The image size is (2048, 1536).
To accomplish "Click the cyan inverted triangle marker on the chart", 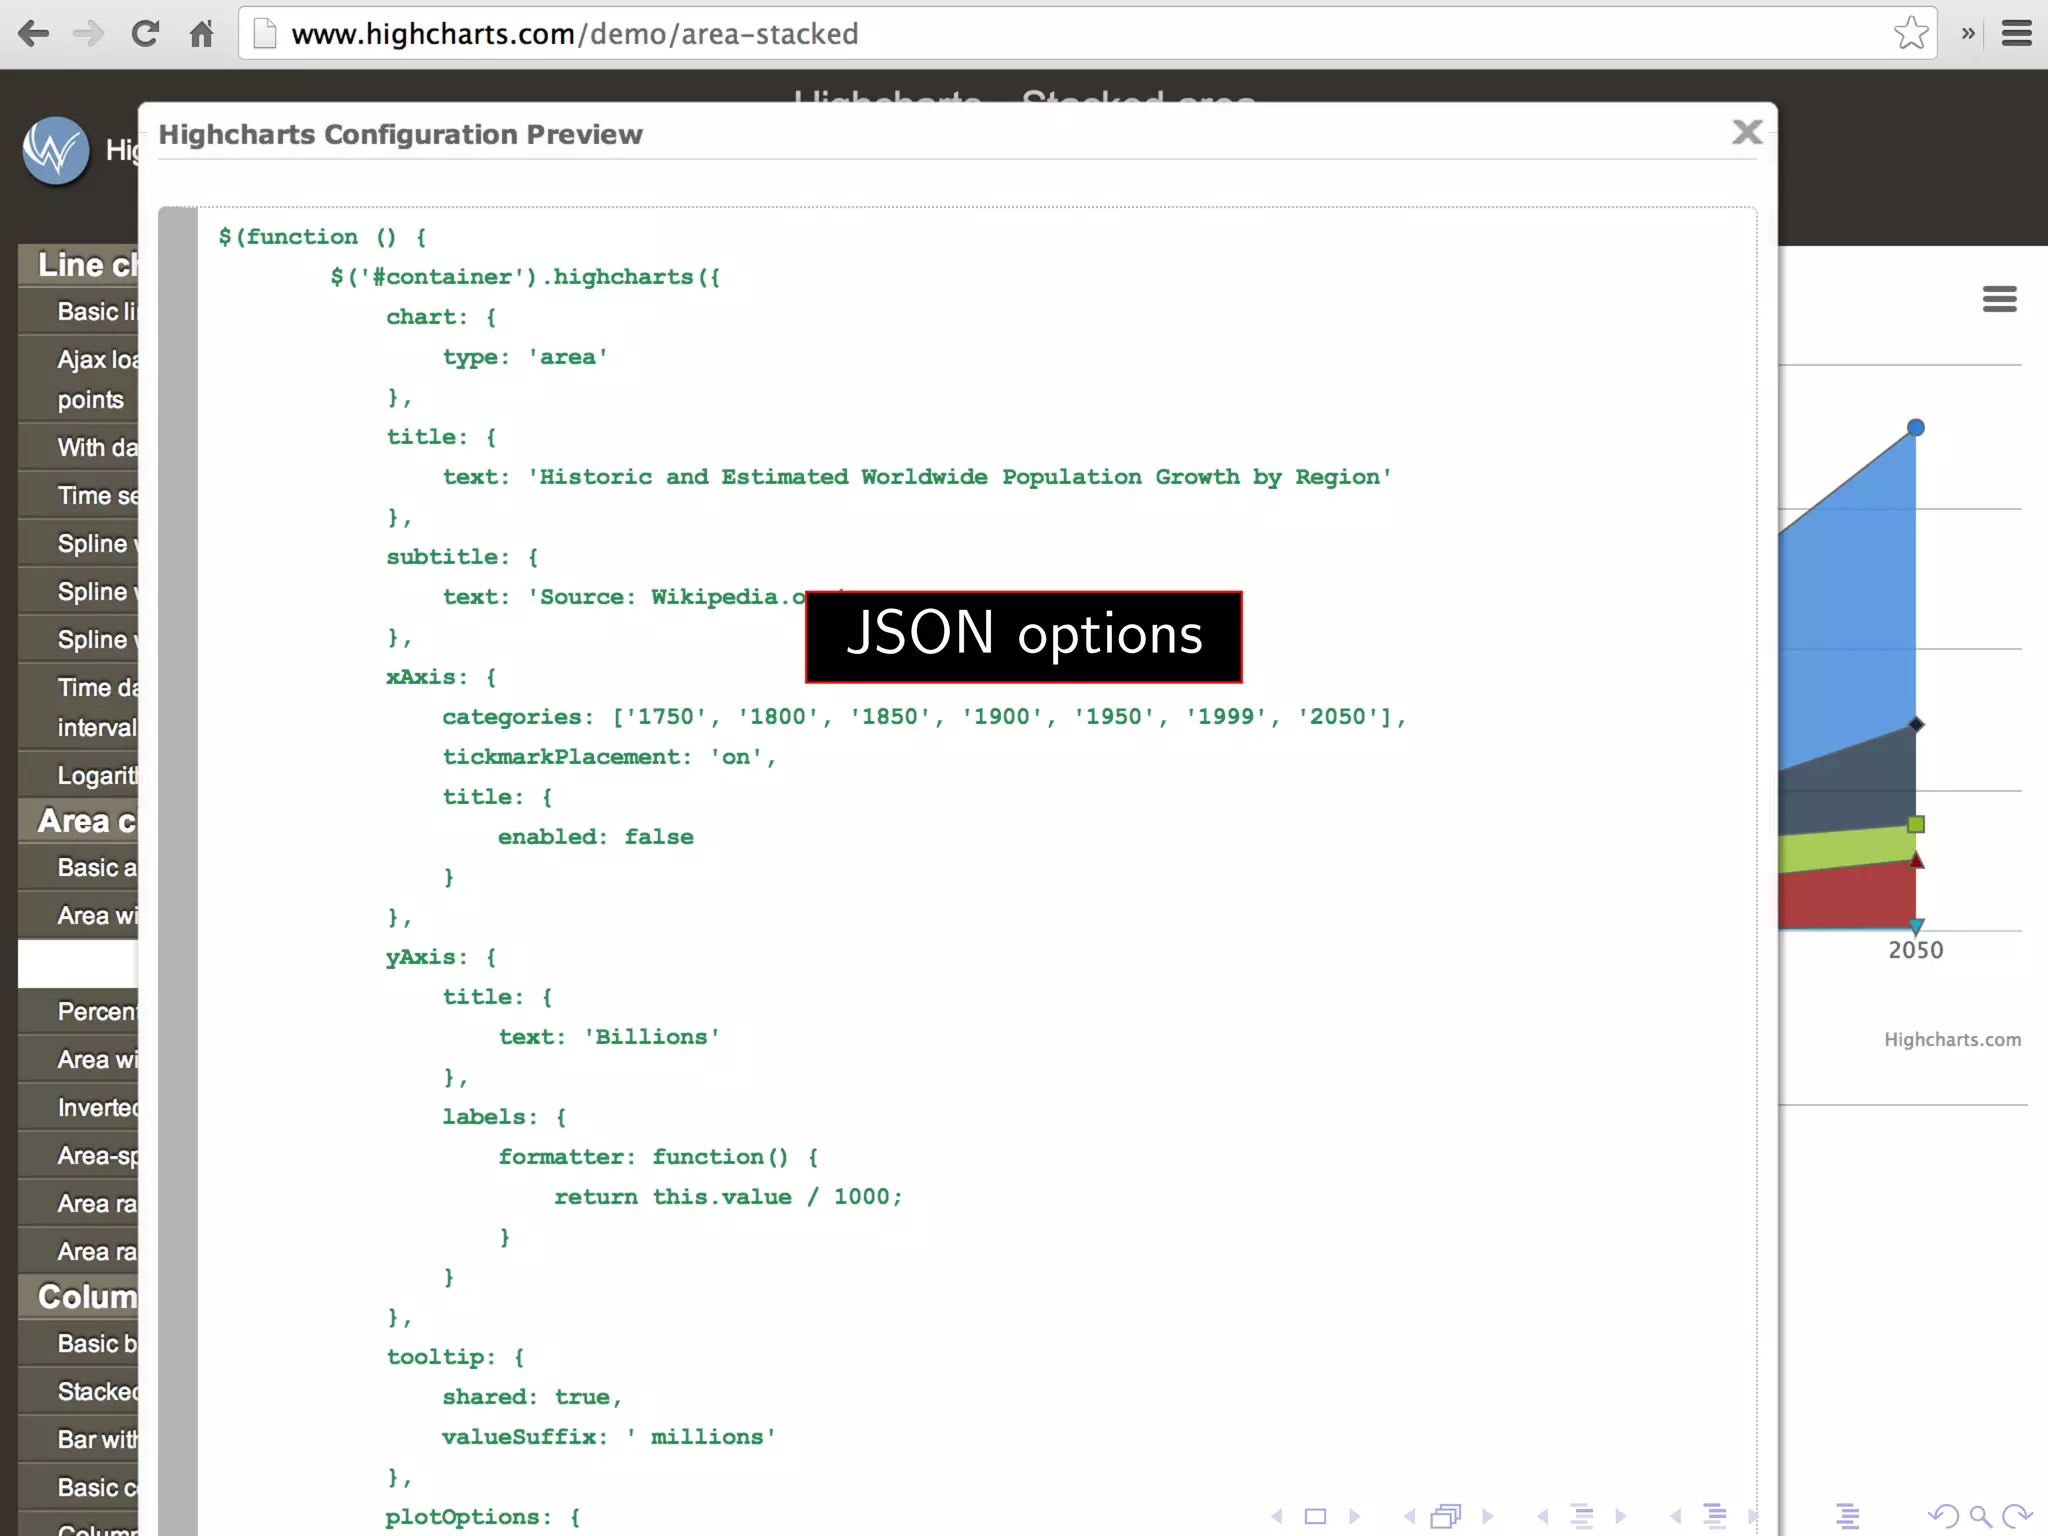I will pyautogui.click(x=1916, y=926).
